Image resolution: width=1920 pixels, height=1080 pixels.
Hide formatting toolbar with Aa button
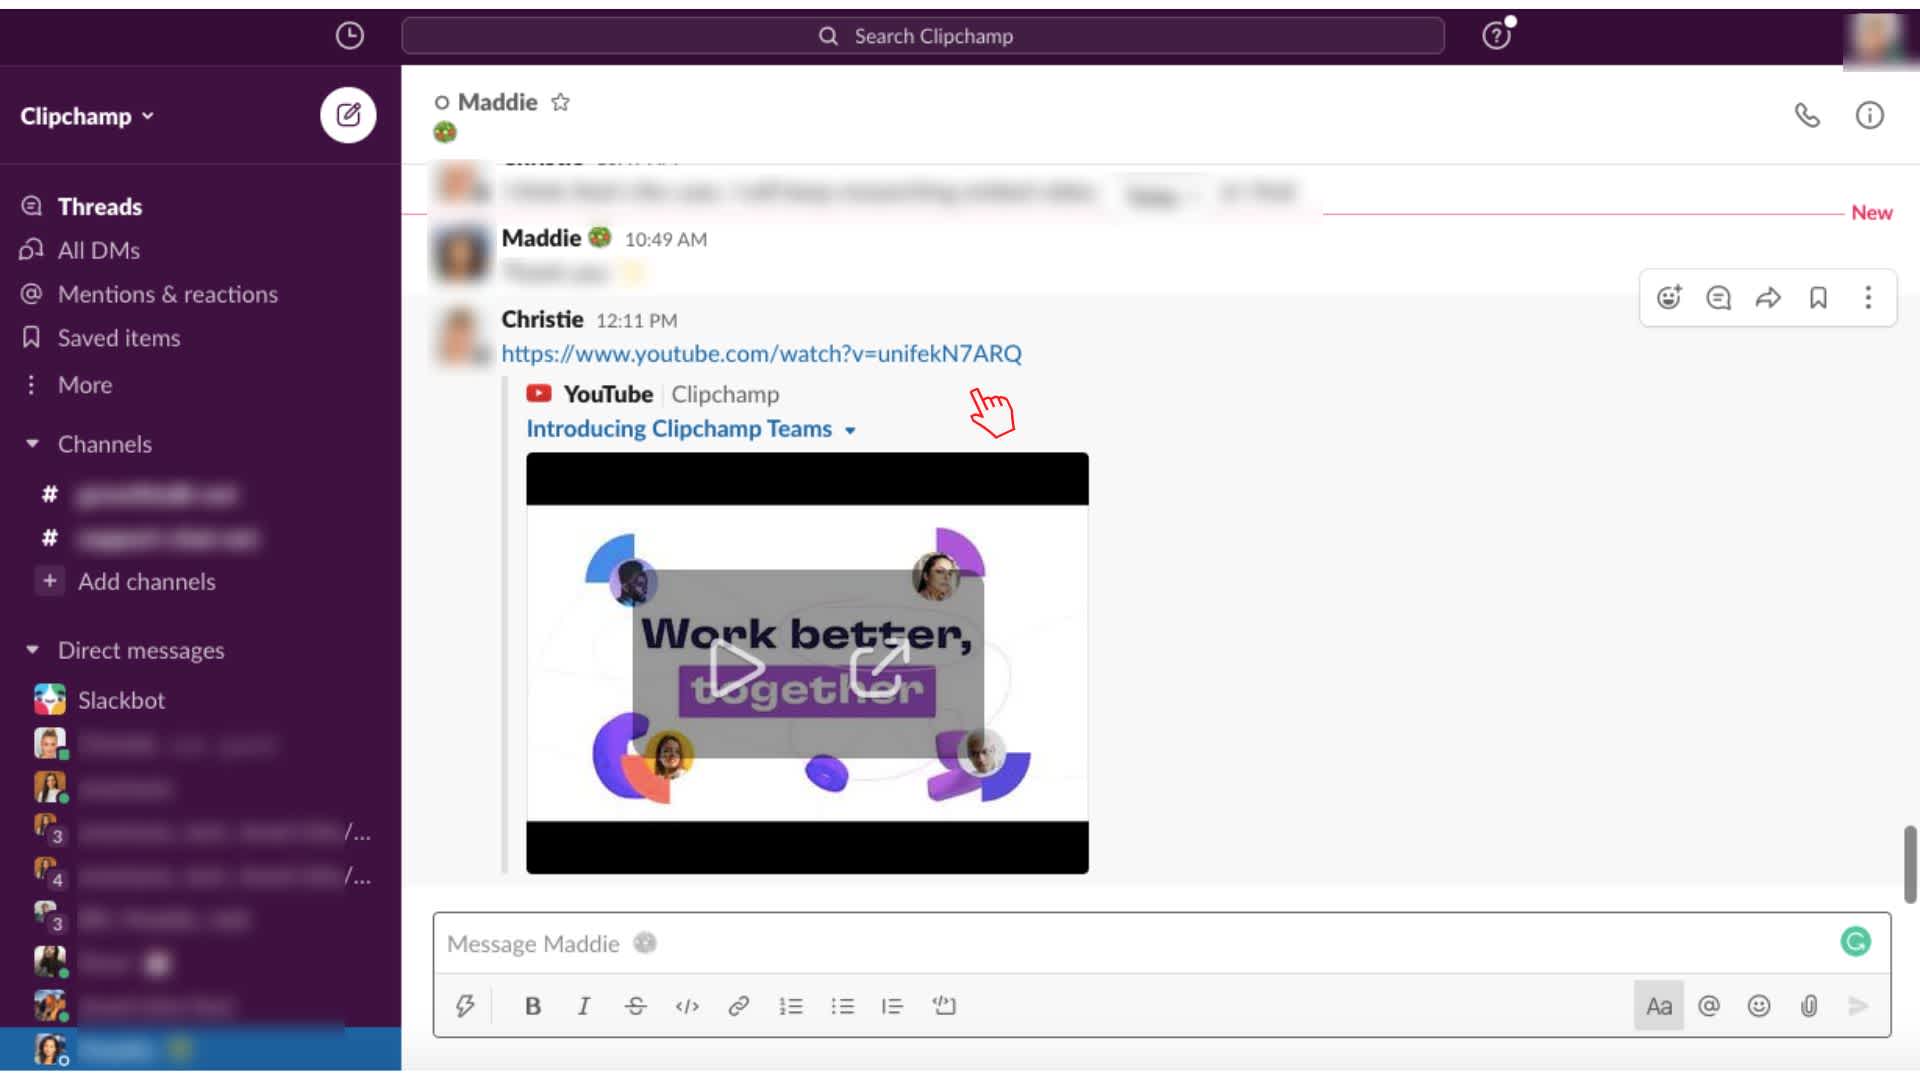[x=1659, y=1006]
